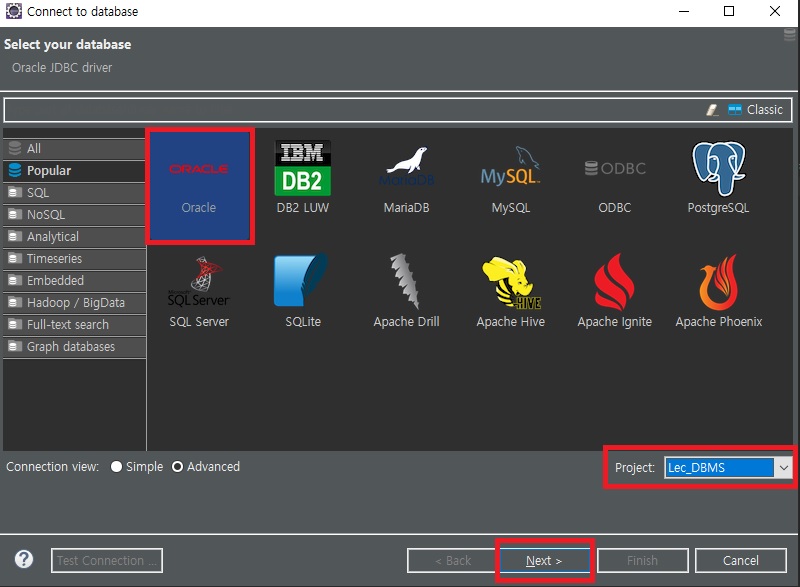
Task: Select the MySQL dolphin driver
Action: tap(510, 178)
